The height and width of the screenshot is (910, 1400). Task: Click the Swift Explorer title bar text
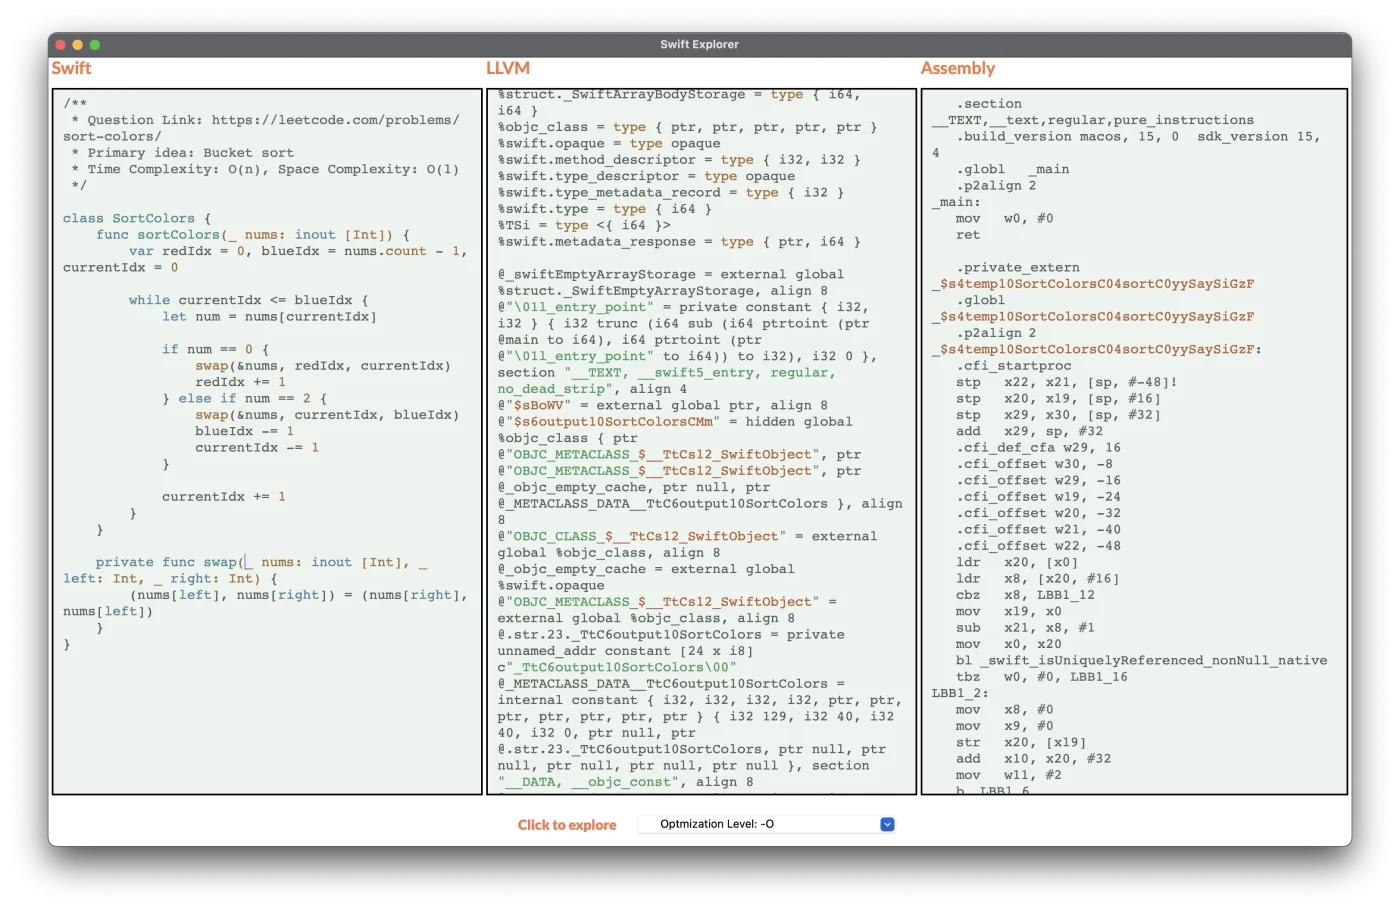point(699,44)
